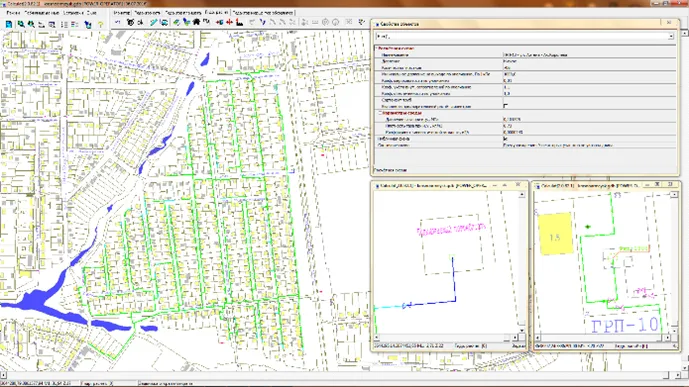Open the last menu in the main menu bar
Screen dimensions: 689x387
tap(91, 13)
